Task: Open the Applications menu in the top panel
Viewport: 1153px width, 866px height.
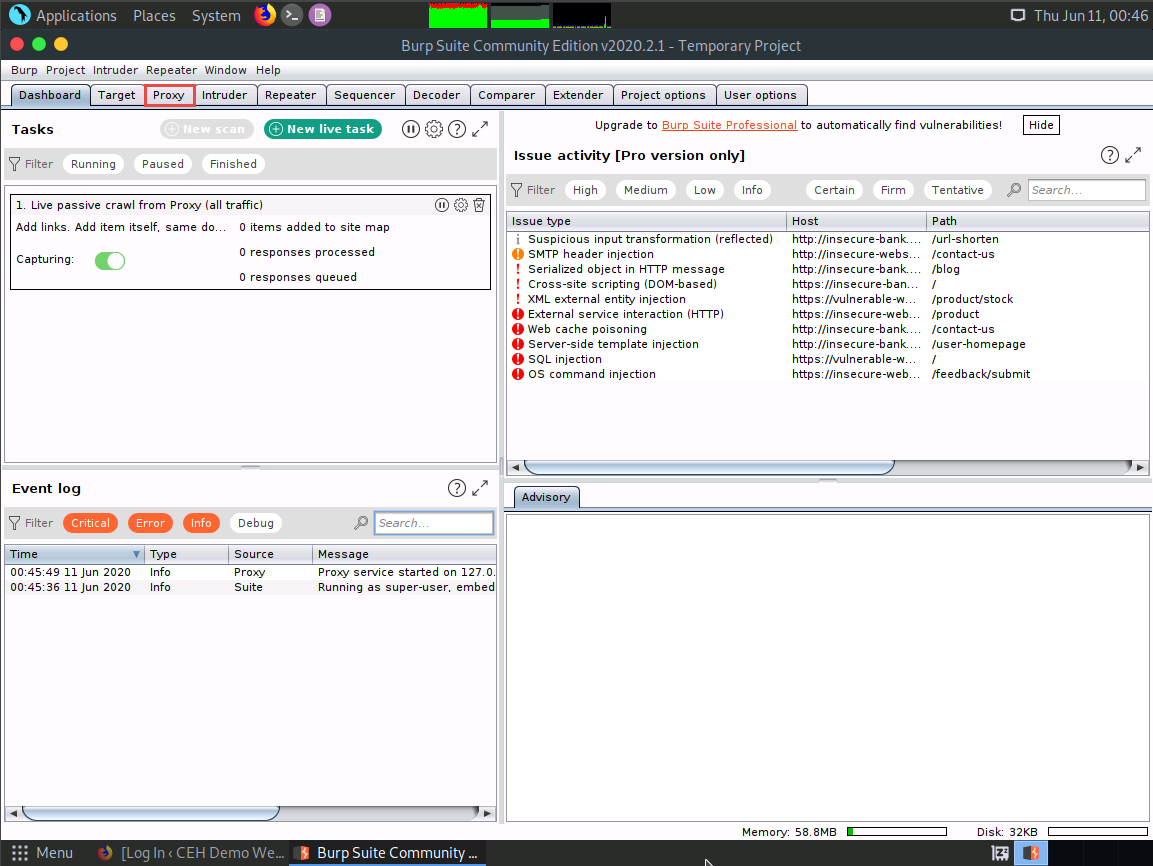Action: (76, 16)
